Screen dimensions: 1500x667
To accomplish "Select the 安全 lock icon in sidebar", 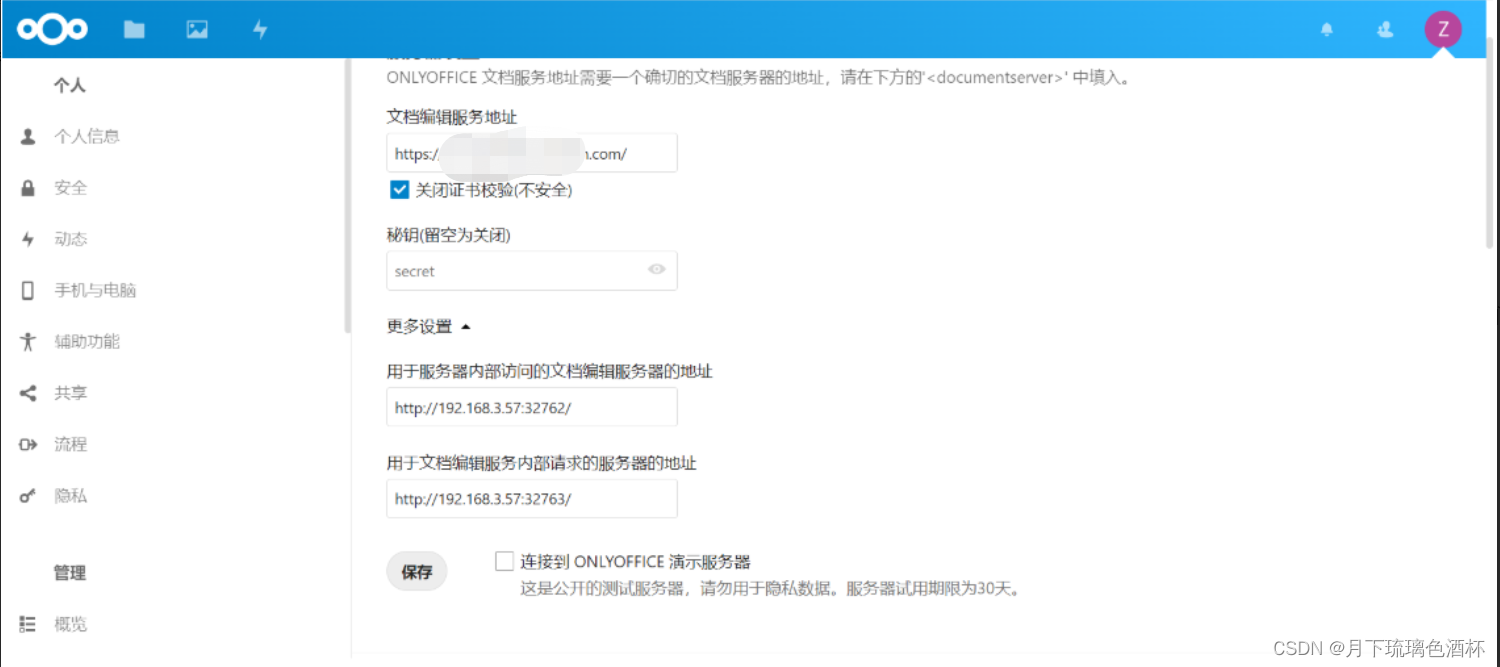I will [x=27, y=187].
